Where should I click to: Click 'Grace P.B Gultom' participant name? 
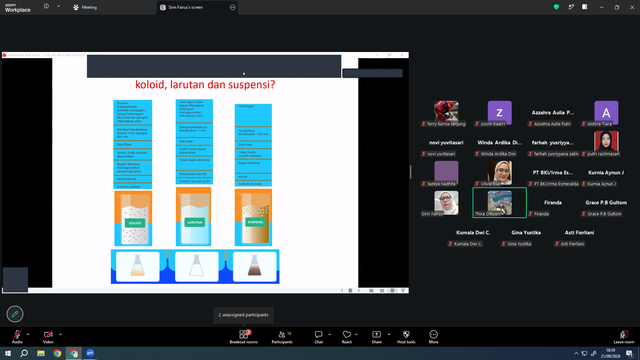(x=606, y=202)
